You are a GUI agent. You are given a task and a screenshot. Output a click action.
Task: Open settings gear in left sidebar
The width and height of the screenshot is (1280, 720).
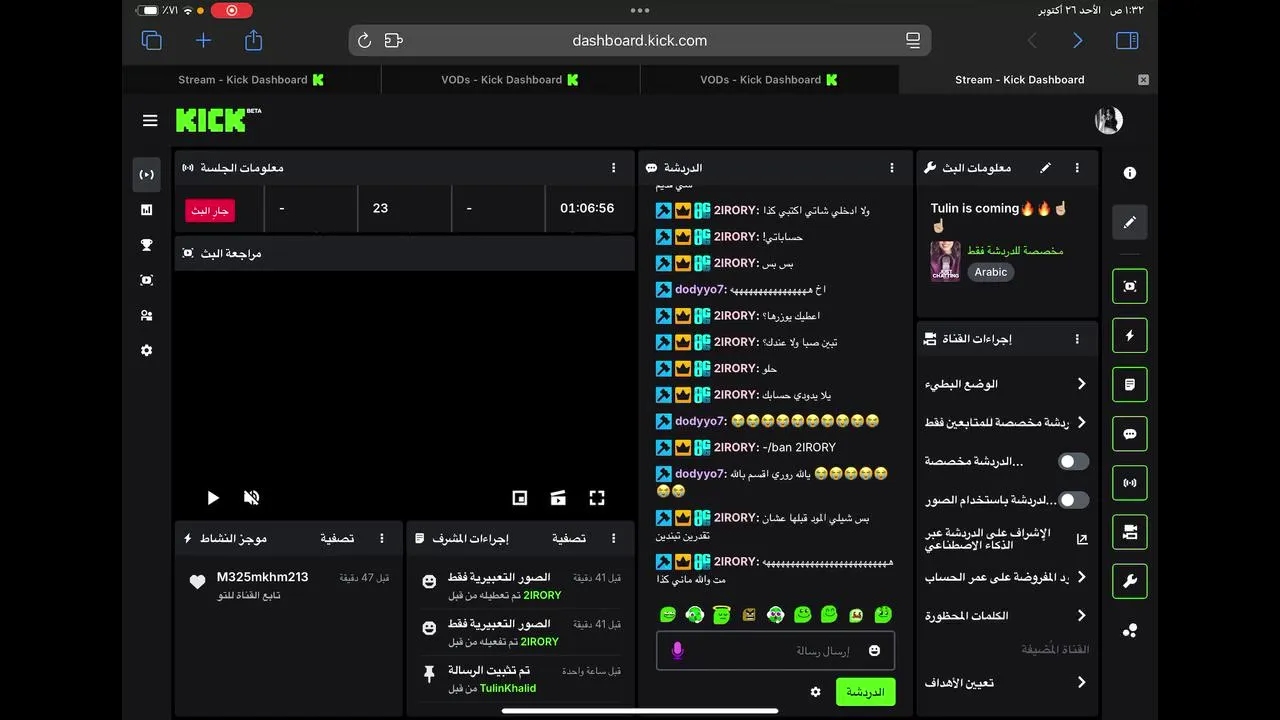coord(146,350)
